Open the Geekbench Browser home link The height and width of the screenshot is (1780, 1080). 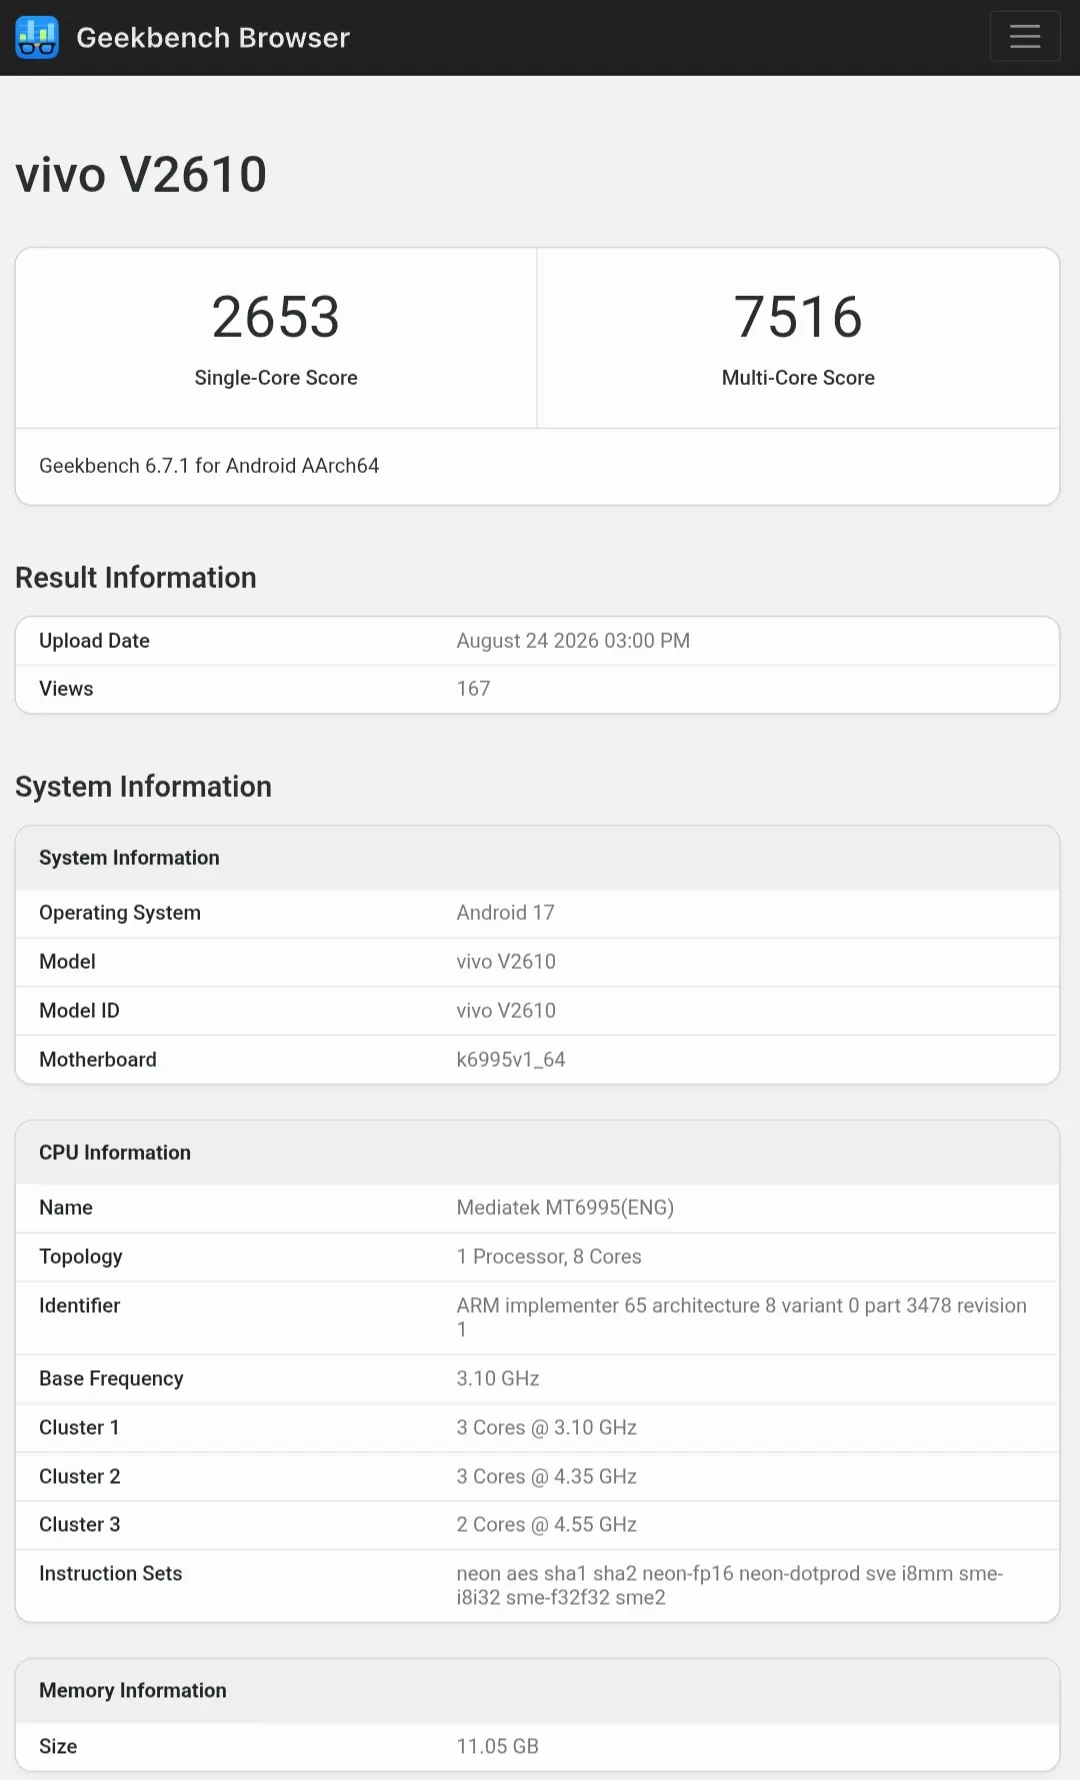point(213,37)
